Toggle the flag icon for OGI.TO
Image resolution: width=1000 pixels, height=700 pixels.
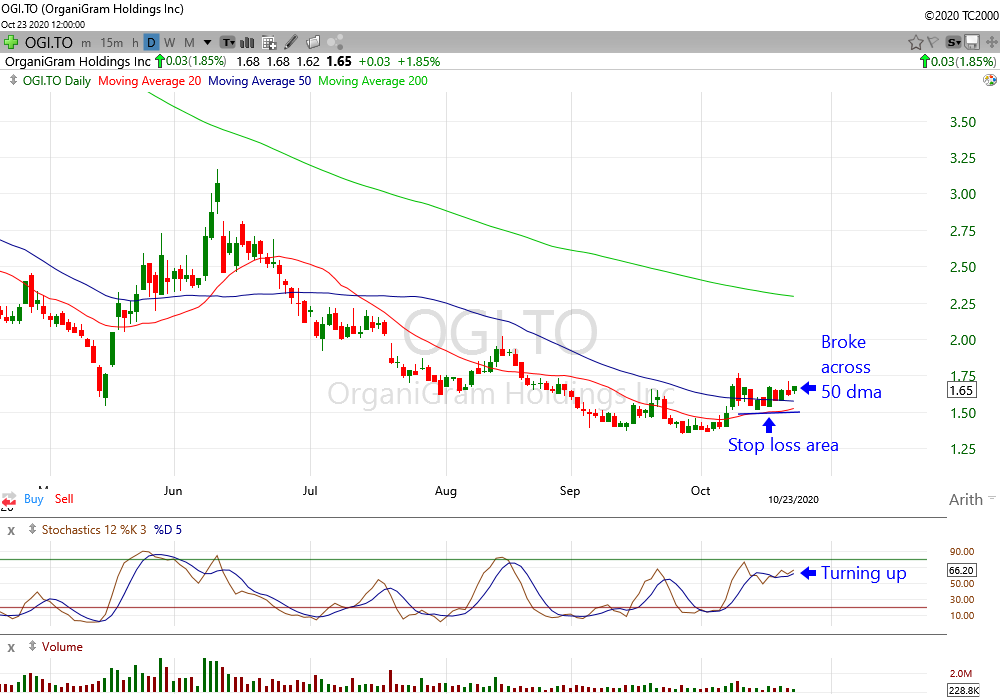click(932, 42)
